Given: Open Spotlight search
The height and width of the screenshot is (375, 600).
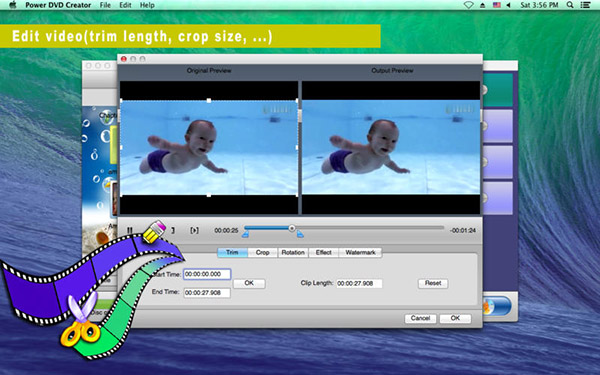Looking at the screenshot, I should click(x=570, y=5).
